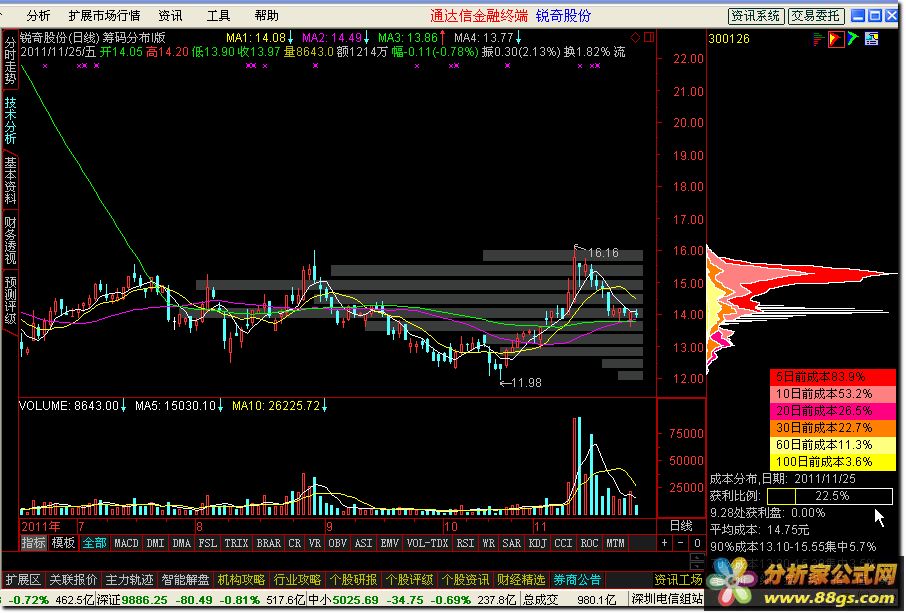Choose the ROC indicator
The image size is (906, 613).
(589, 544)
